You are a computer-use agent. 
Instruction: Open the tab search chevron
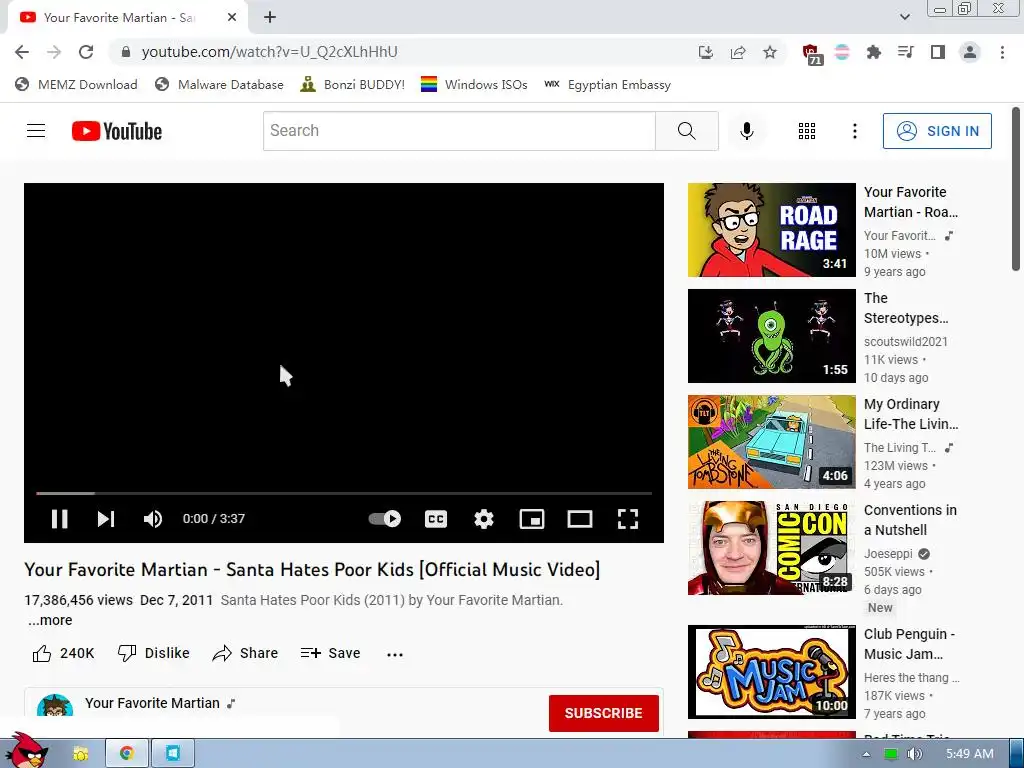(x=904, y=17)
